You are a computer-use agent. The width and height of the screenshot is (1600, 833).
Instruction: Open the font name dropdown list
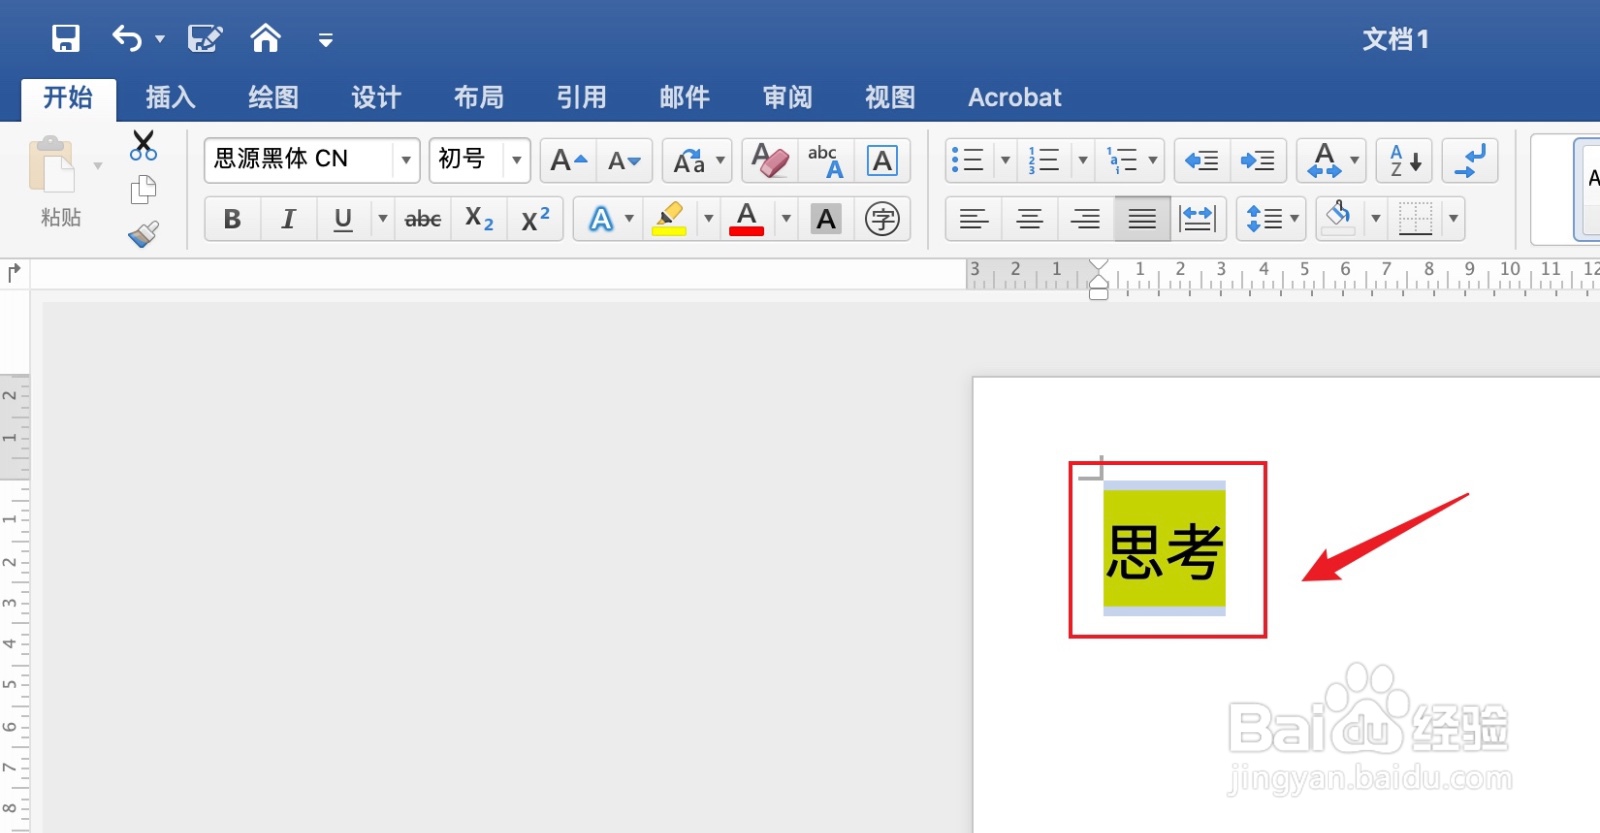[x=406, y=160]
